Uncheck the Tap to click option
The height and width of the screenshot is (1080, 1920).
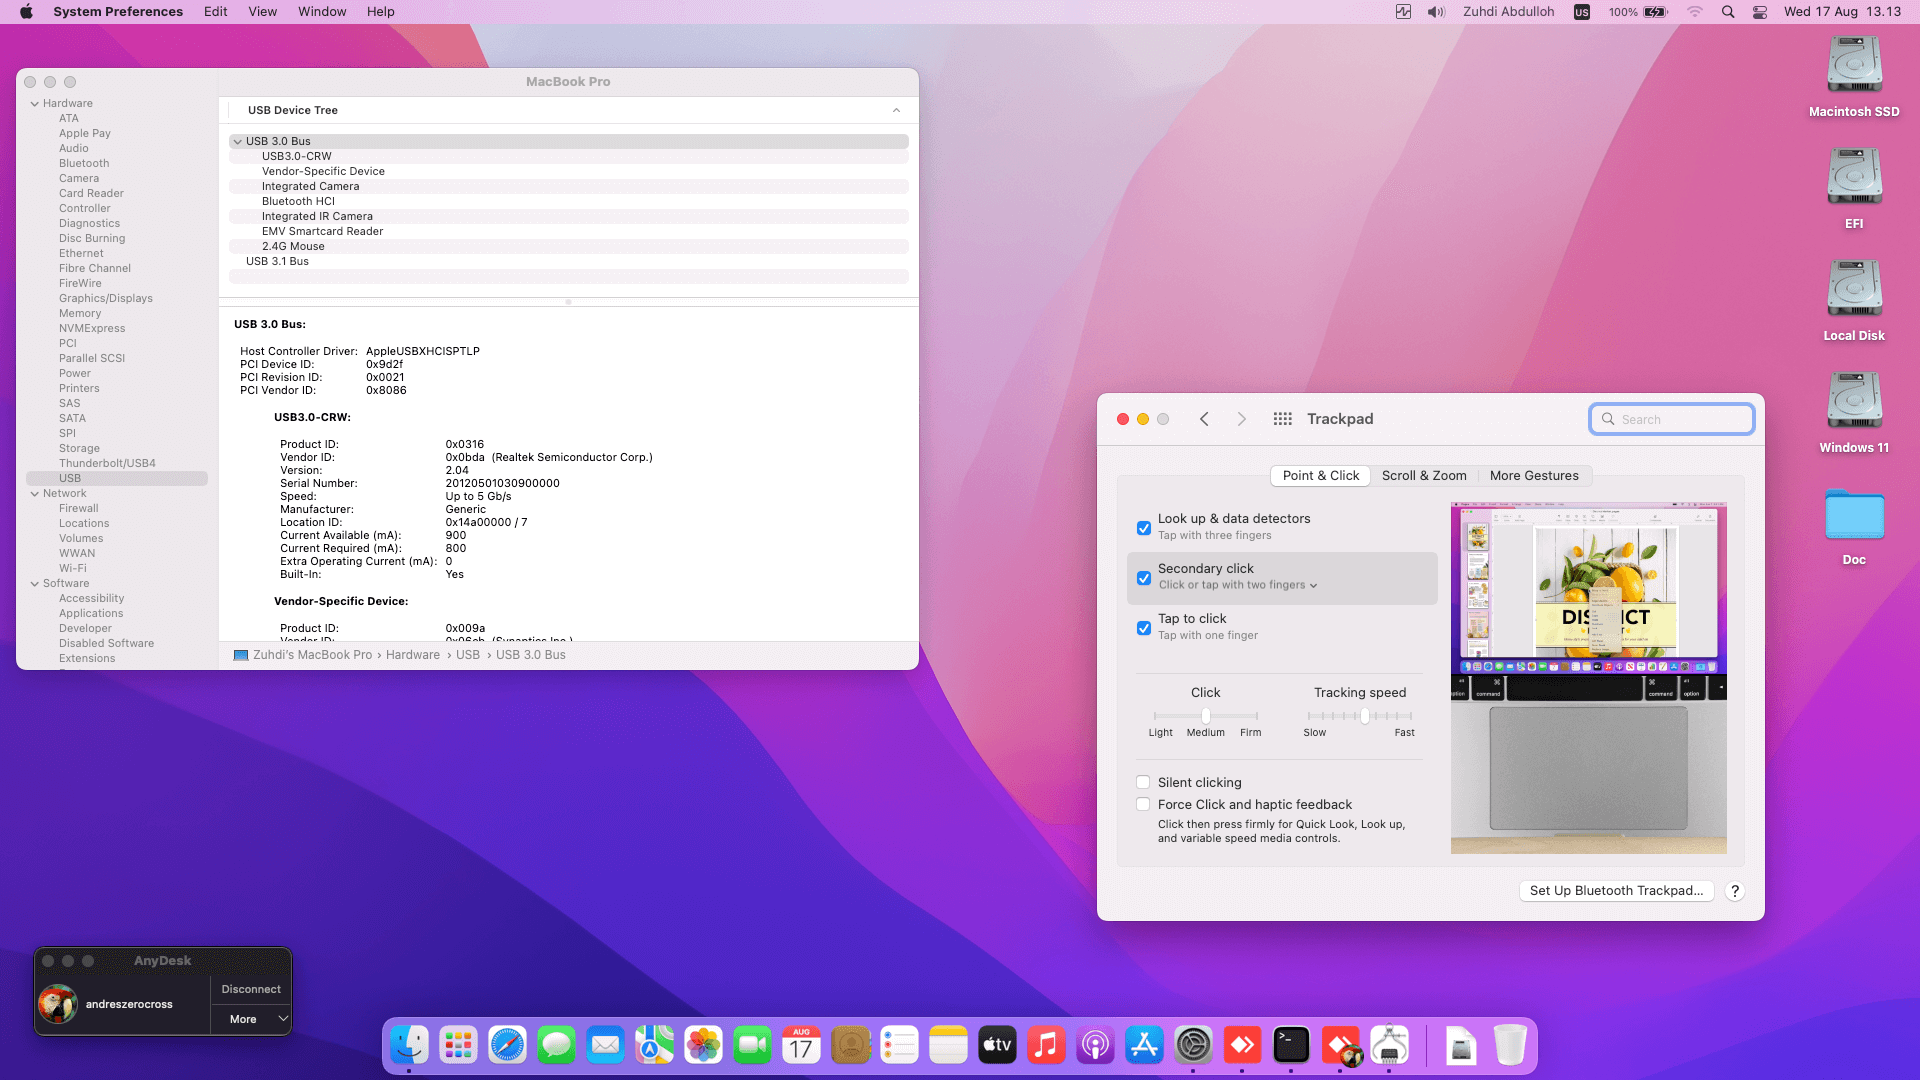[x=1144, y=628]
